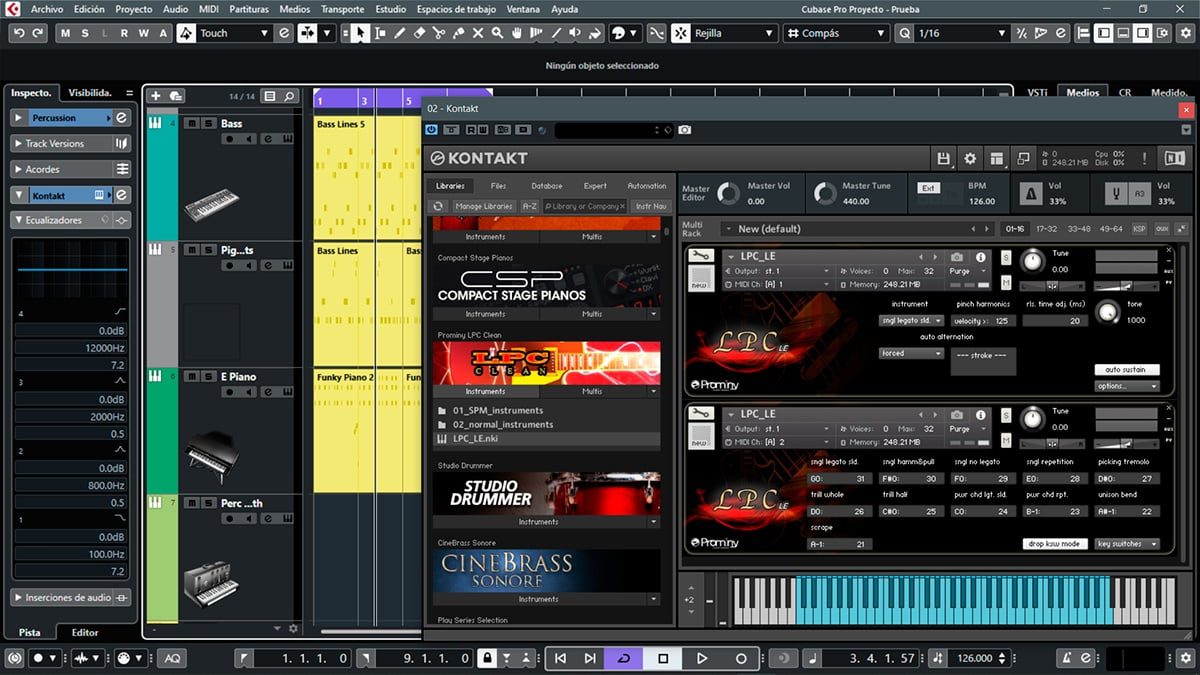
Task: Click the camera icon in Kontakt window header
Action: click(685, 130)
